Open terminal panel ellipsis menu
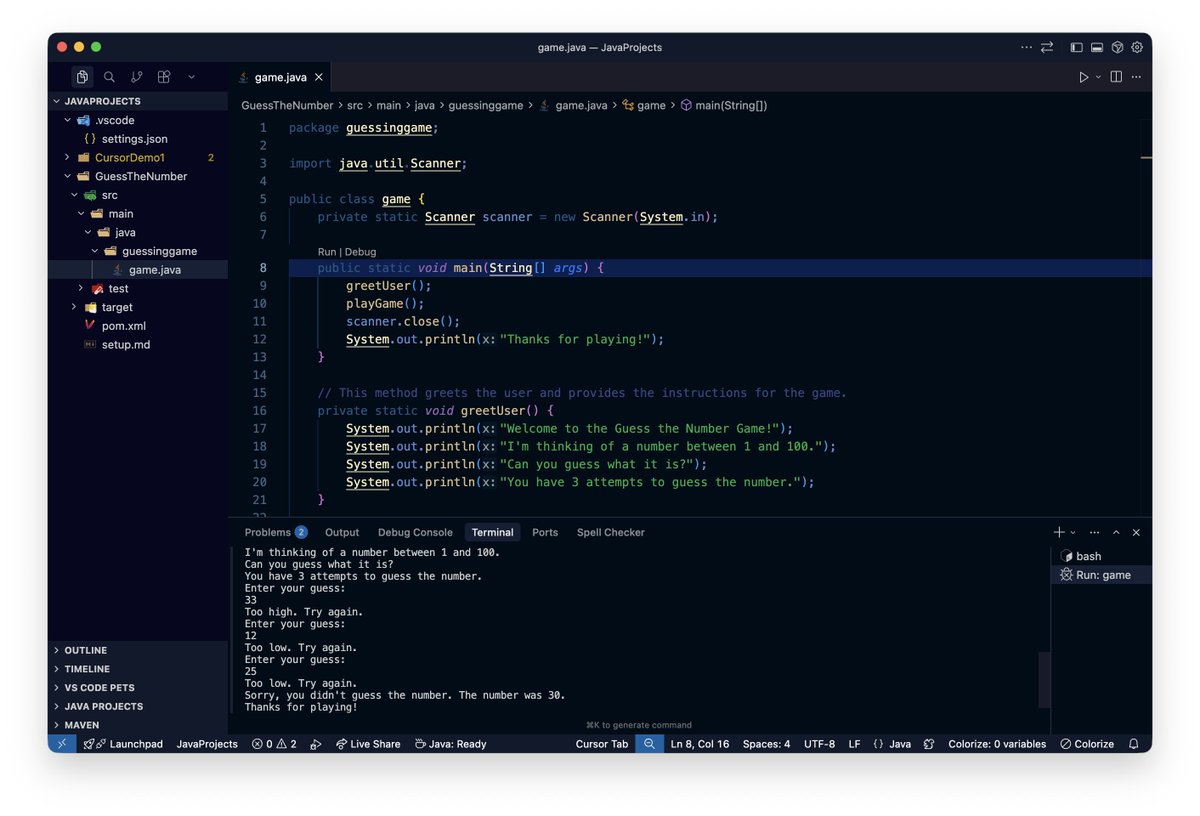Image resolution: width=1200 pixels, height=816 pixels. [1095, 532]
